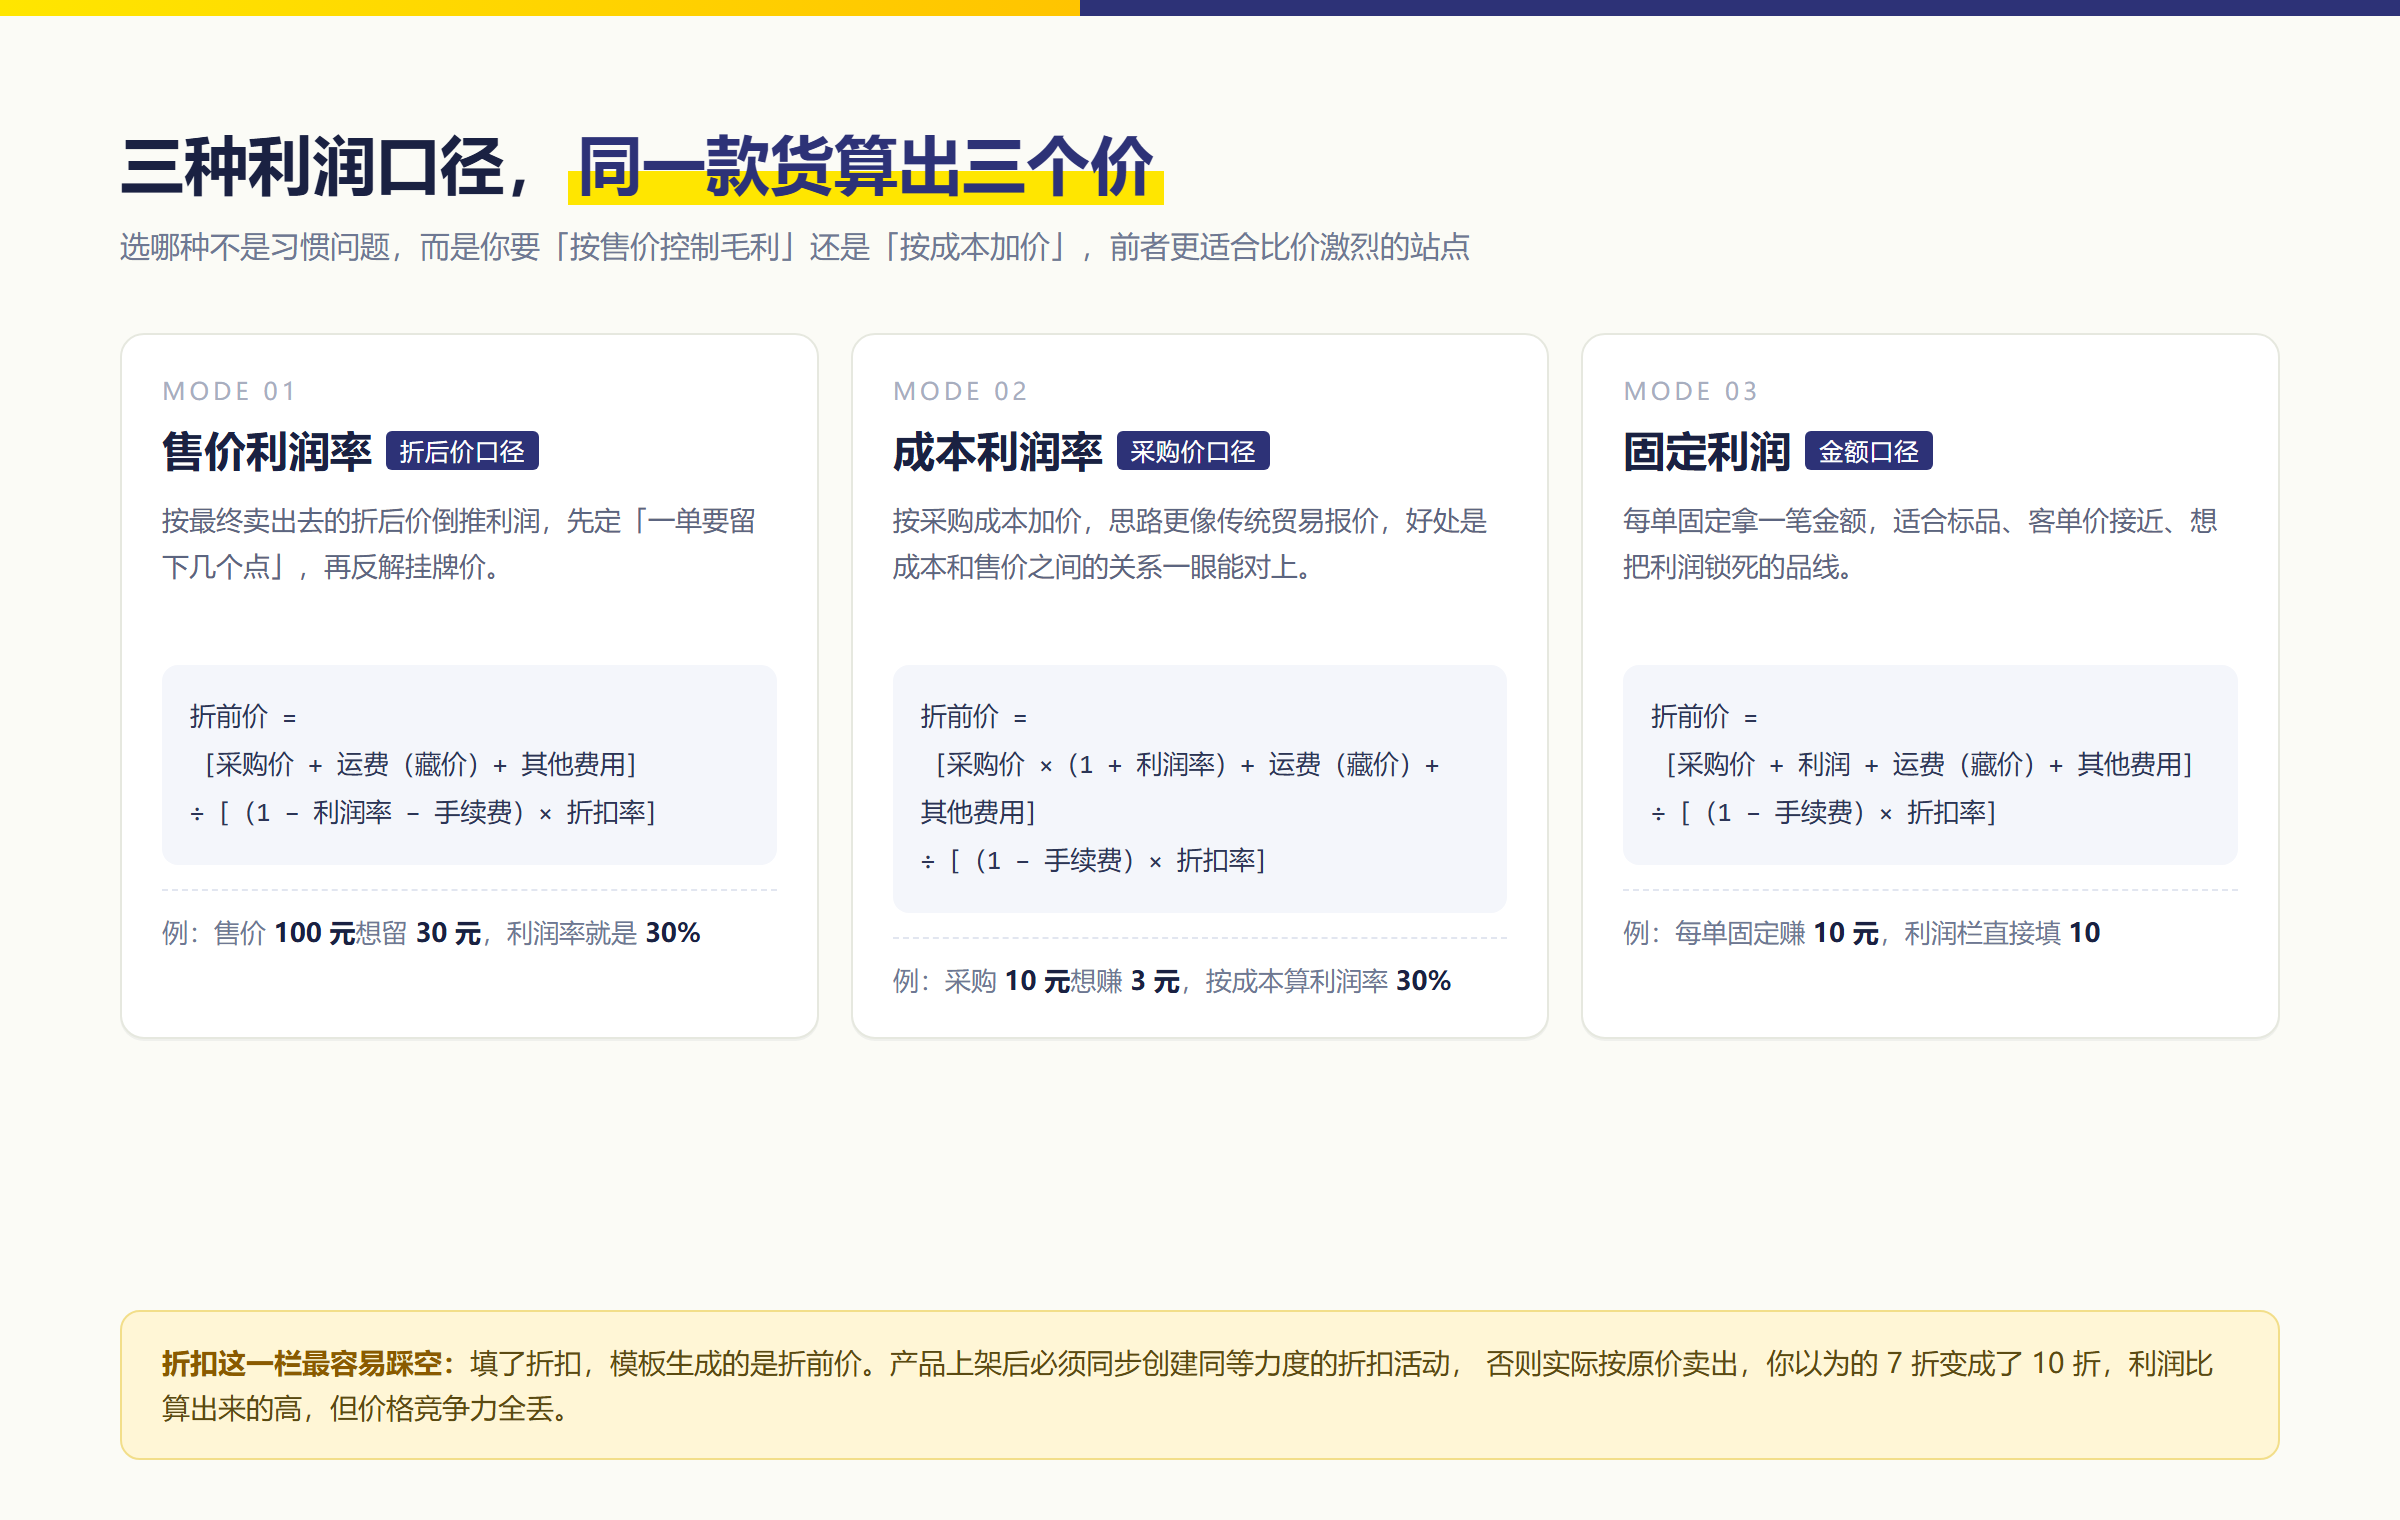Click the 固定利润 card heading

[x=1706, y=452]
